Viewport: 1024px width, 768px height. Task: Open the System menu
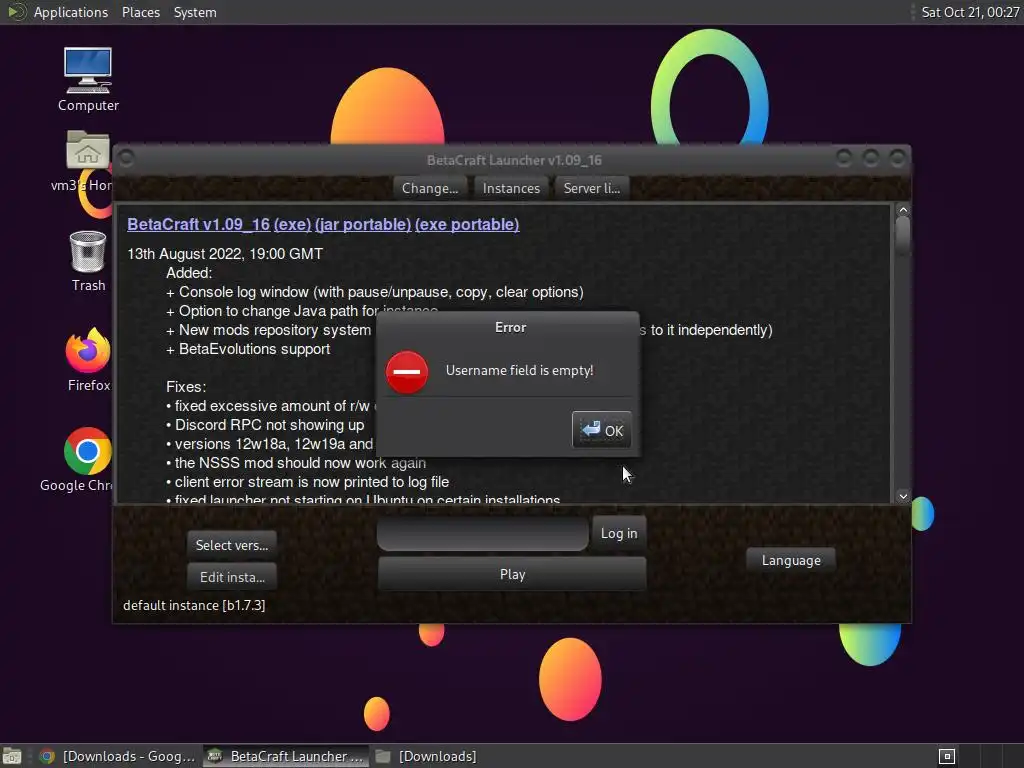[x=195, y=12]
